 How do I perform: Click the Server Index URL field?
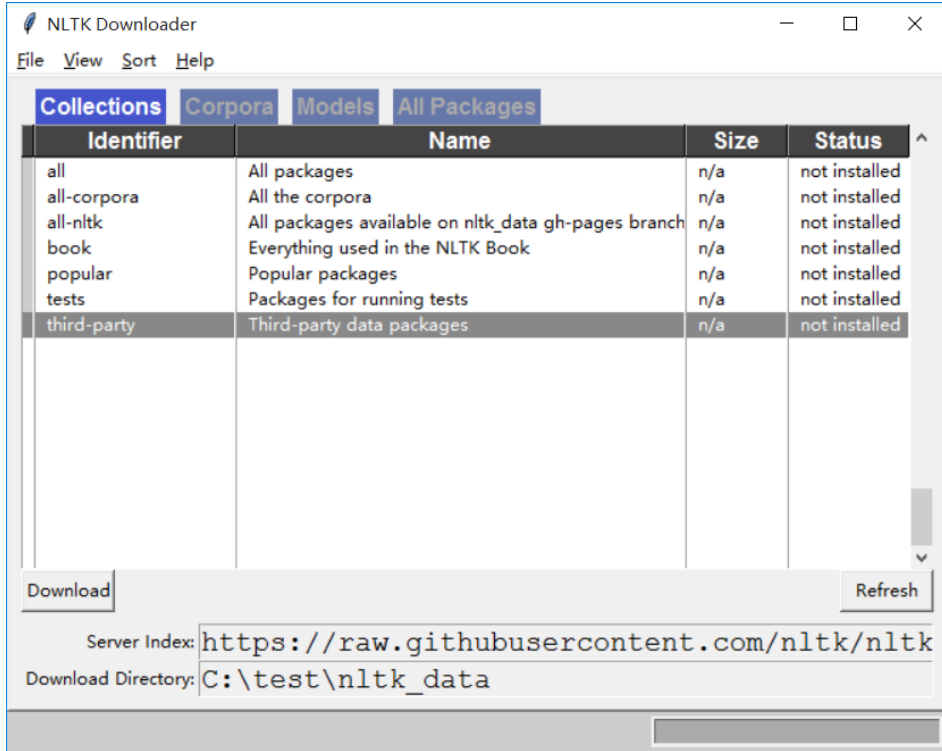(x=565, y=642)
